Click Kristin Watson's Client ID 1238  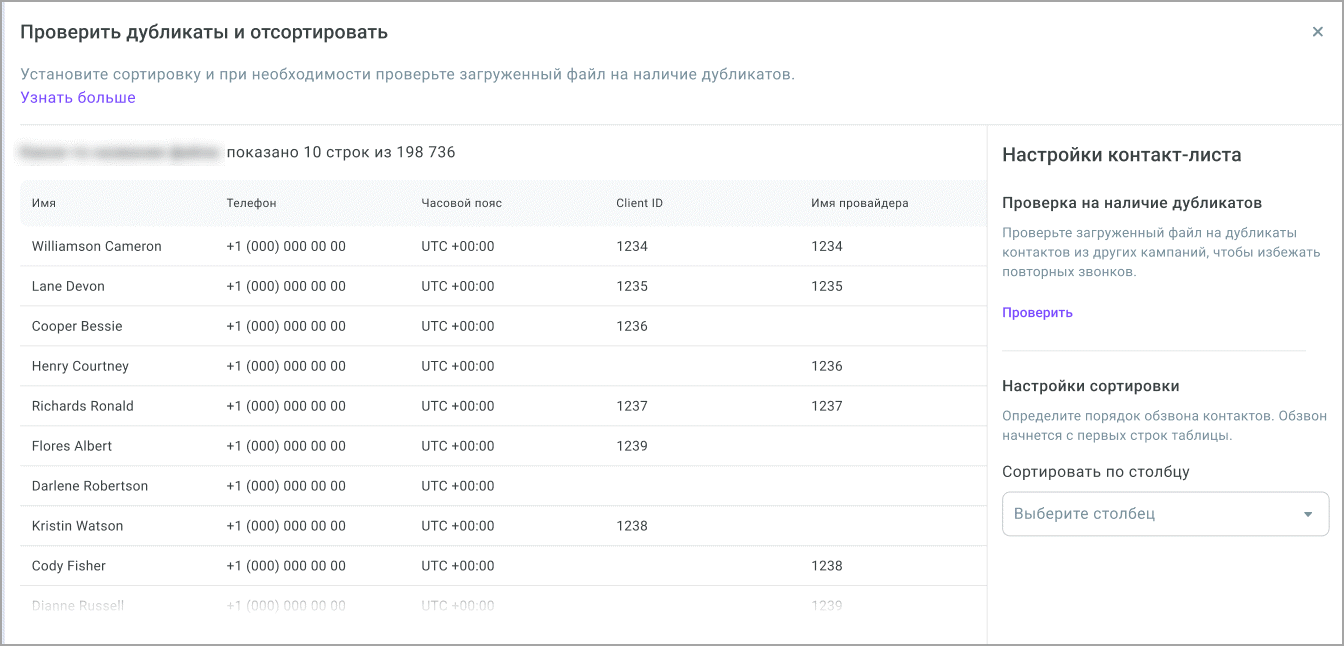pos(632,526)
